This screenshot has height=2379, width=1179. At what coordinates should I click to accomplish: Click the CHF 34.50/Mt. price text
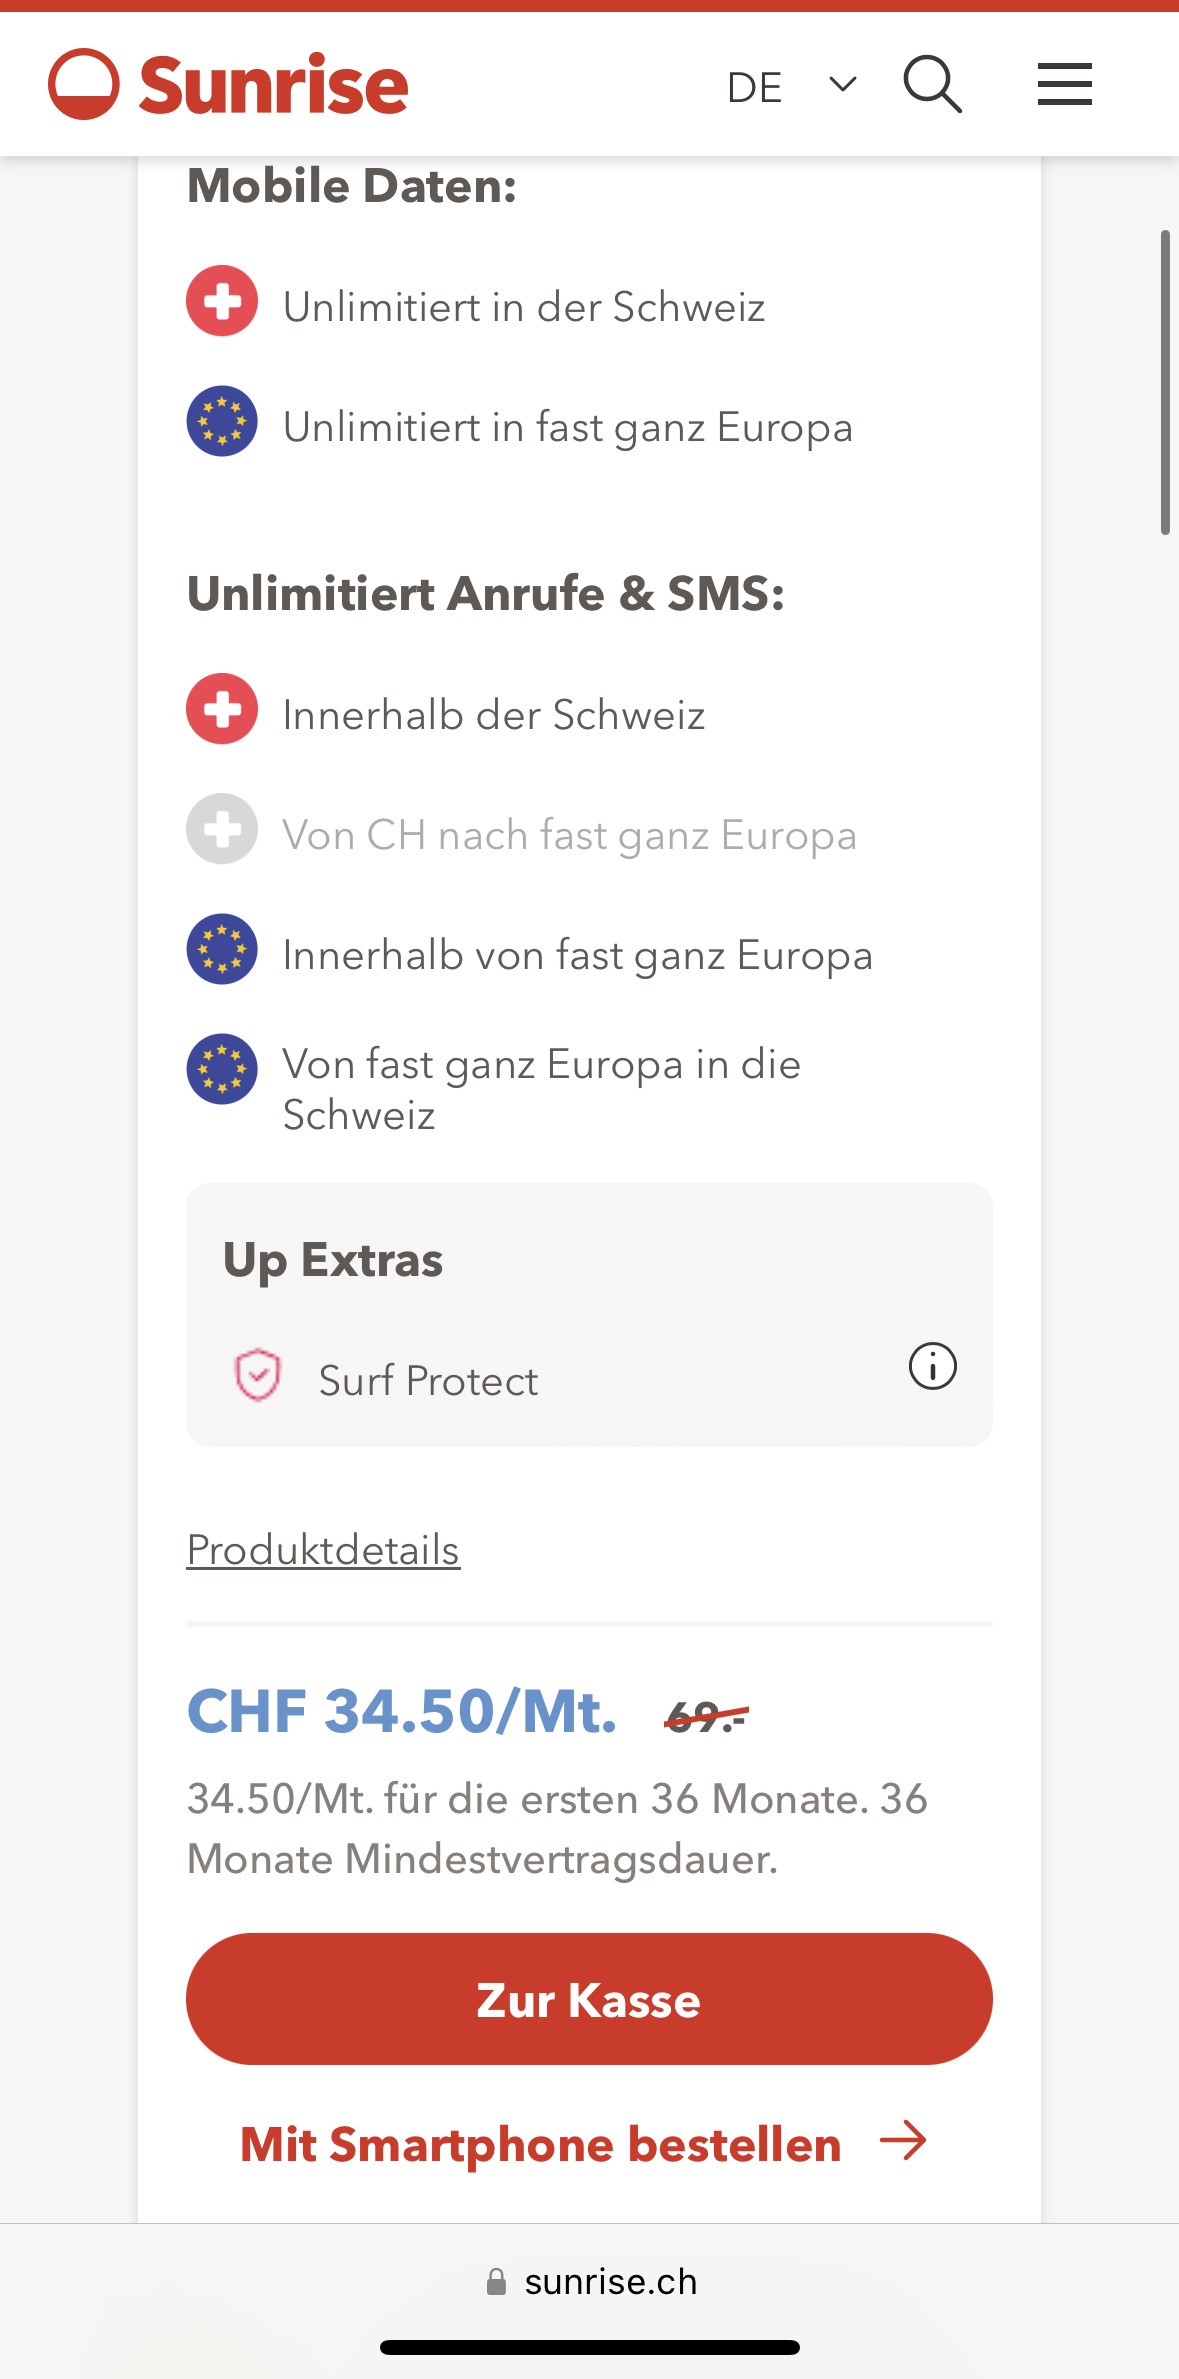click(402, 1711)
